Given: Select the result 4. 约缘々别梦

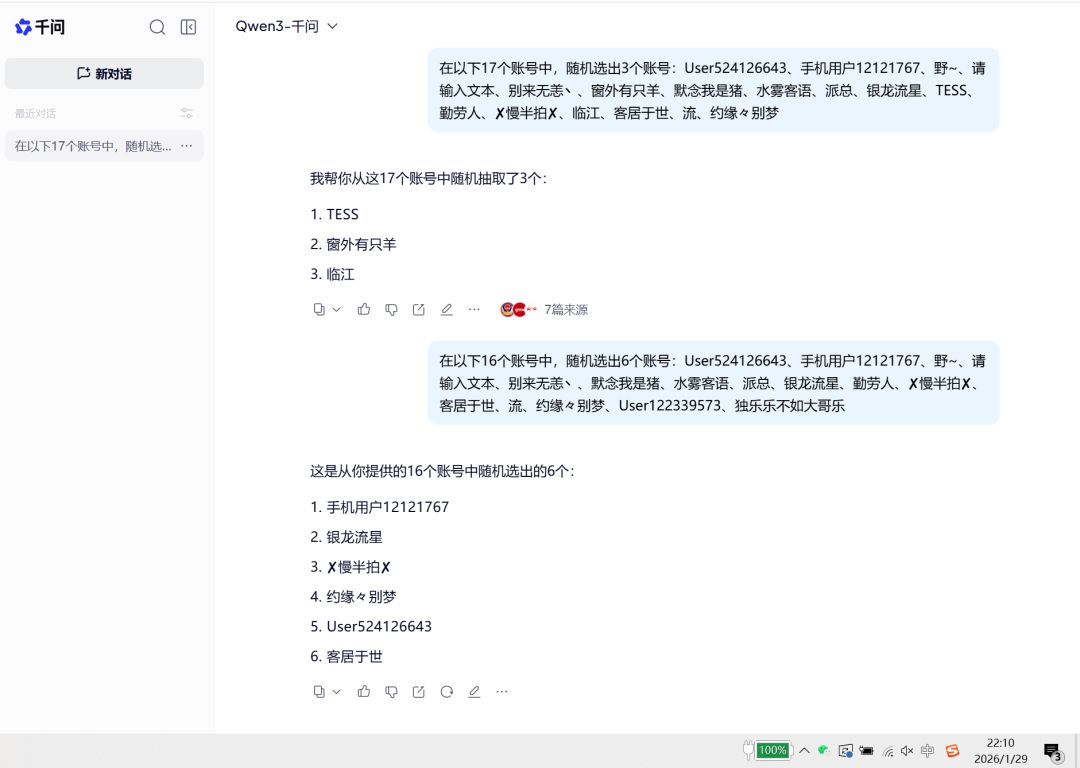Looking at the screenshot, I should pyautogui.click(x=353, y=597).
